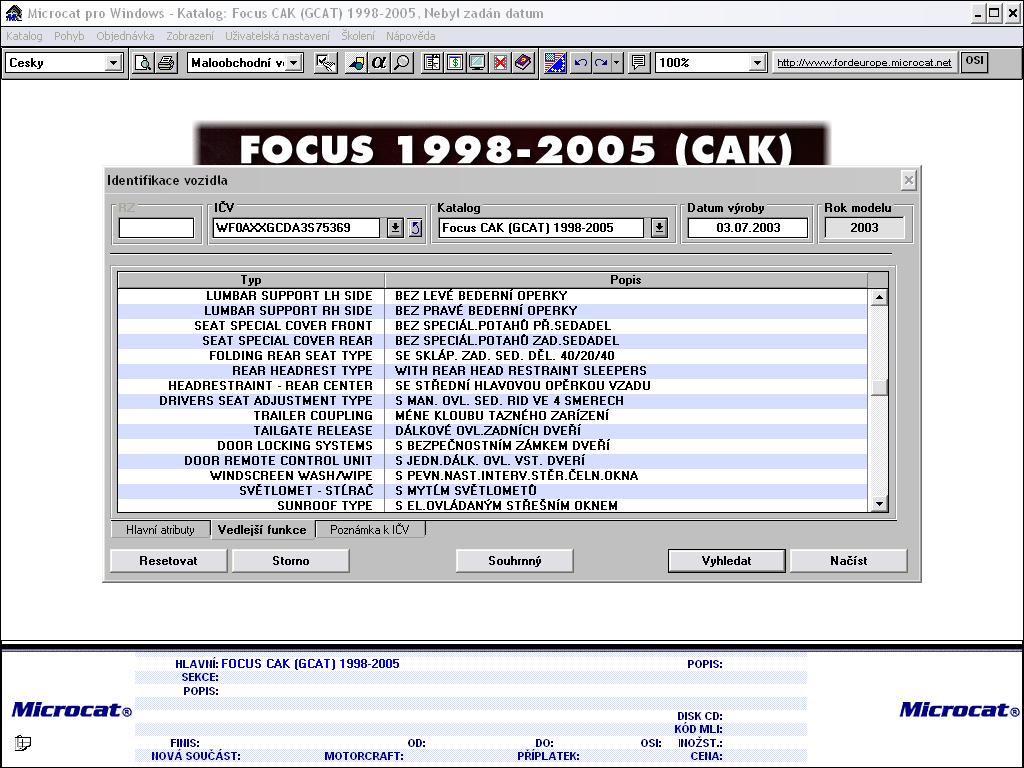Image resolution: width=1024 pixels, height=768 pixels.
Task: Open the Cesky language dropdown
Action: pyautogui.click(x=113, y=63)
